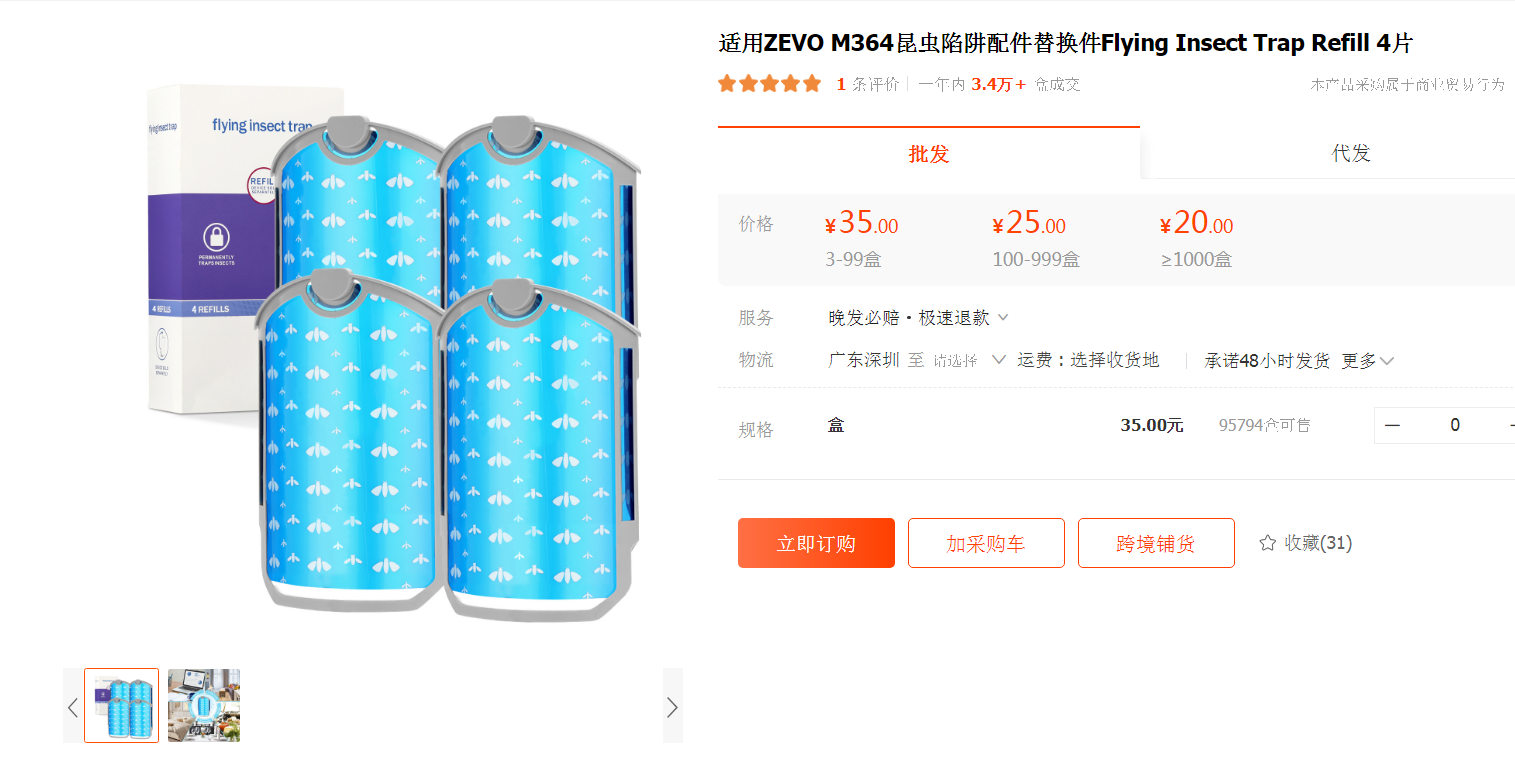The height and width of the screenshot is (778, 1515).
Task: Click the 跨境铺货 button
Action: tap(1156, 543)
